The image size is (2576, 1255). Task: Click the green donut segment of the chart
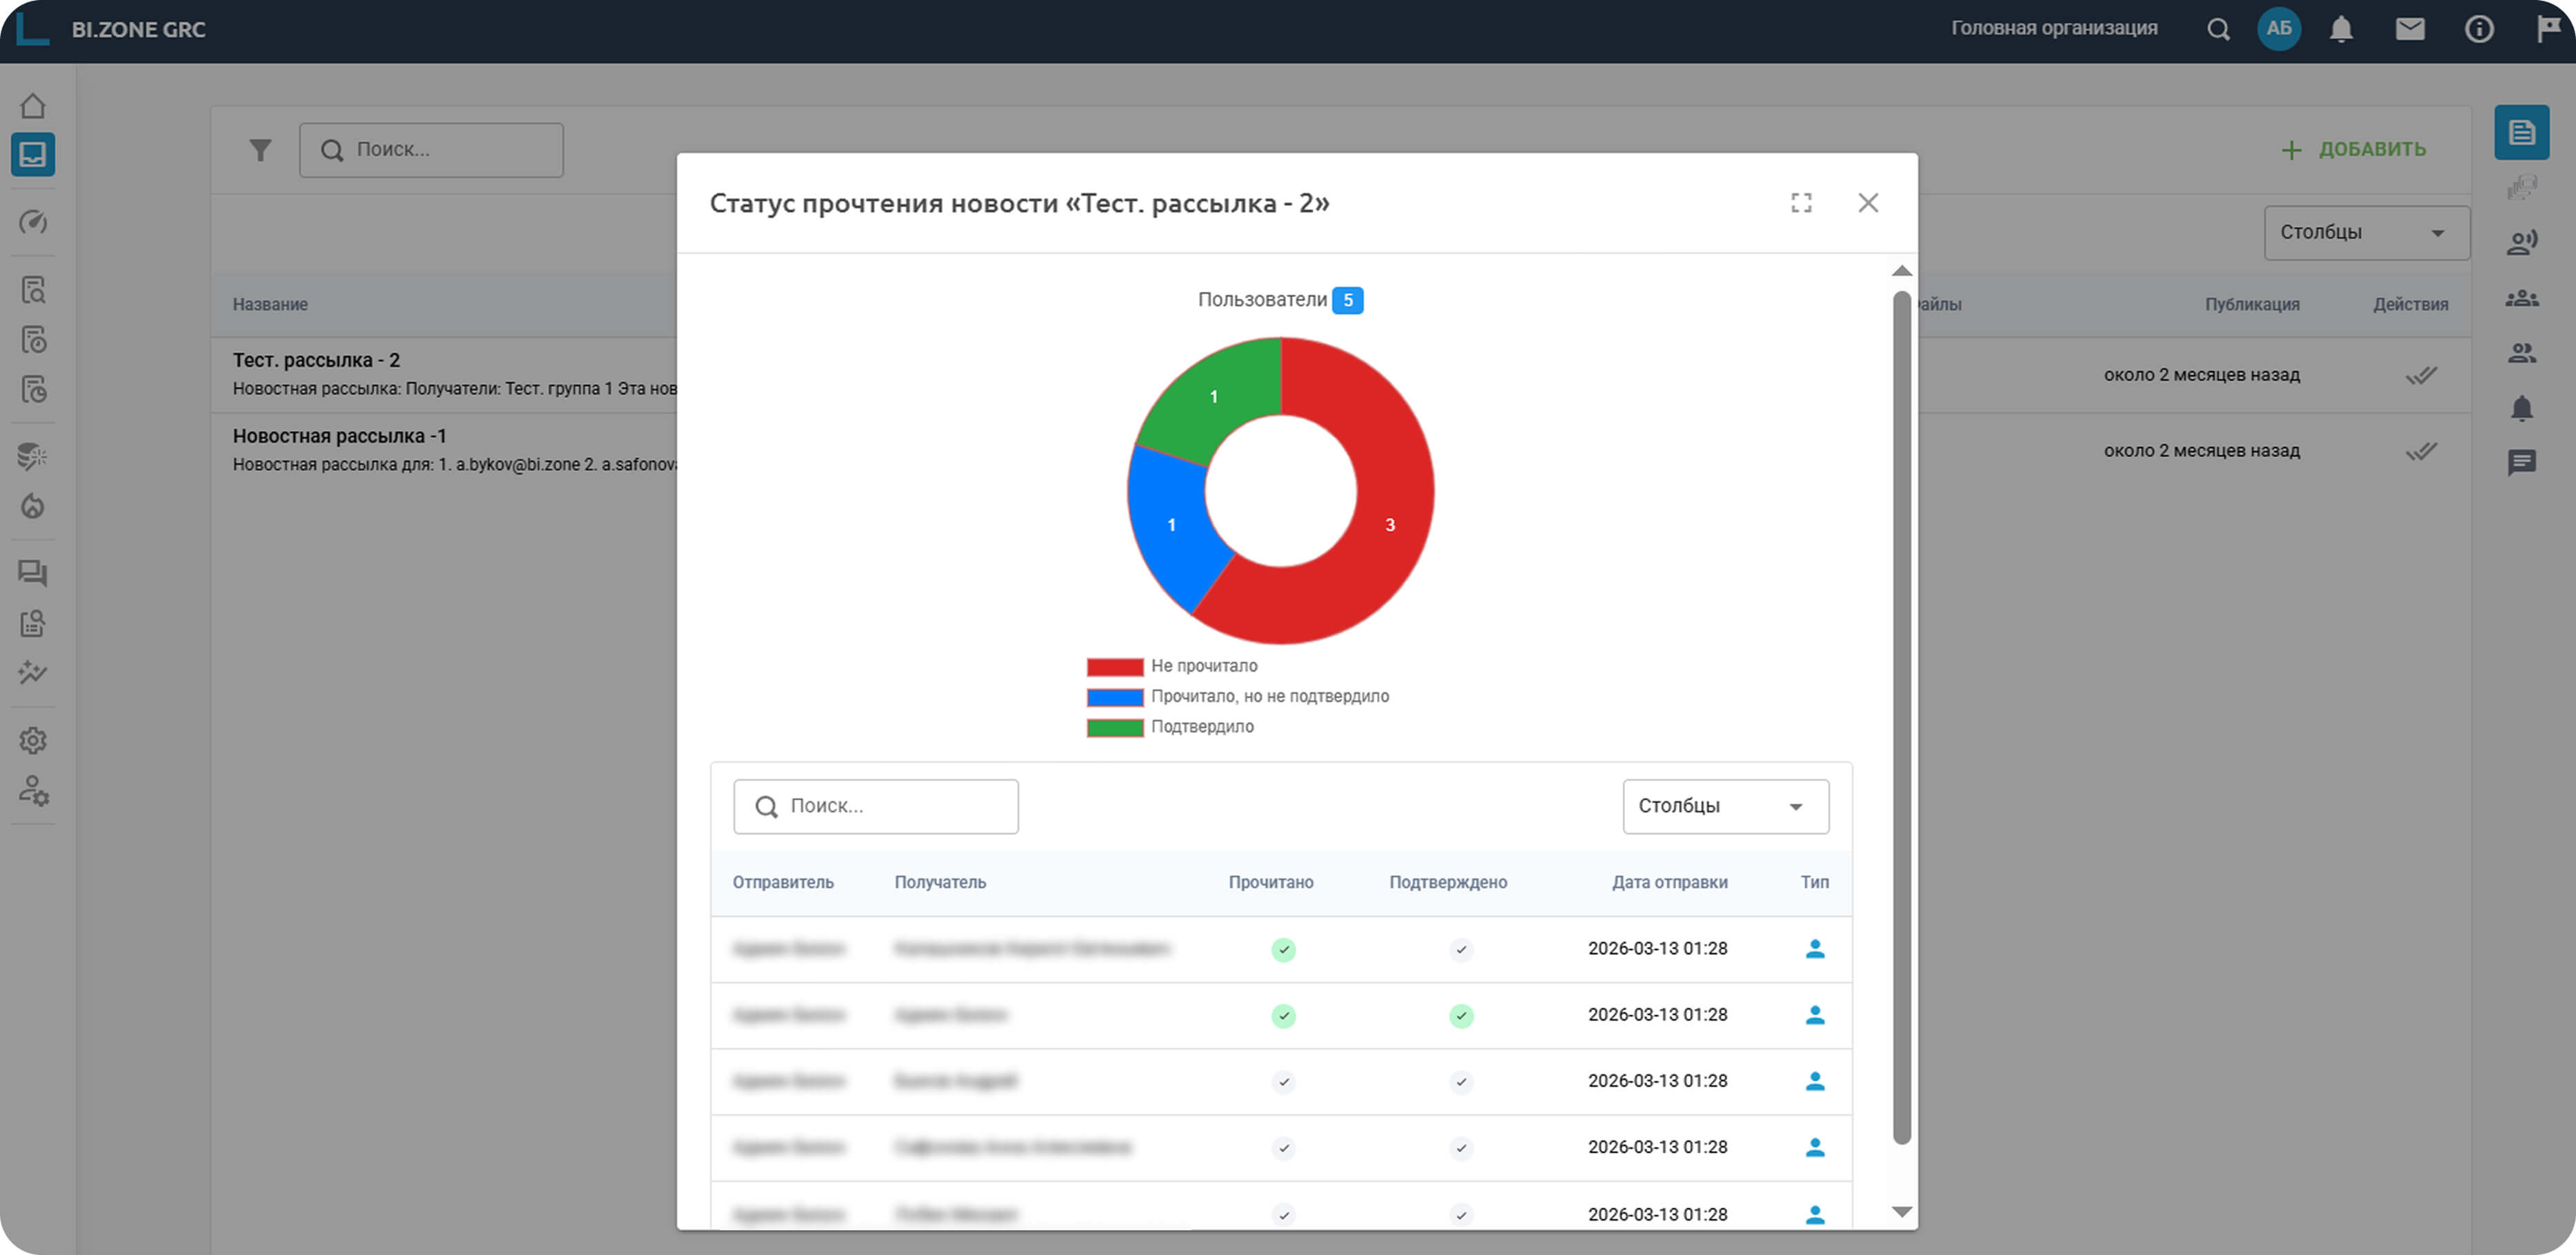(x=1214, y=397)
